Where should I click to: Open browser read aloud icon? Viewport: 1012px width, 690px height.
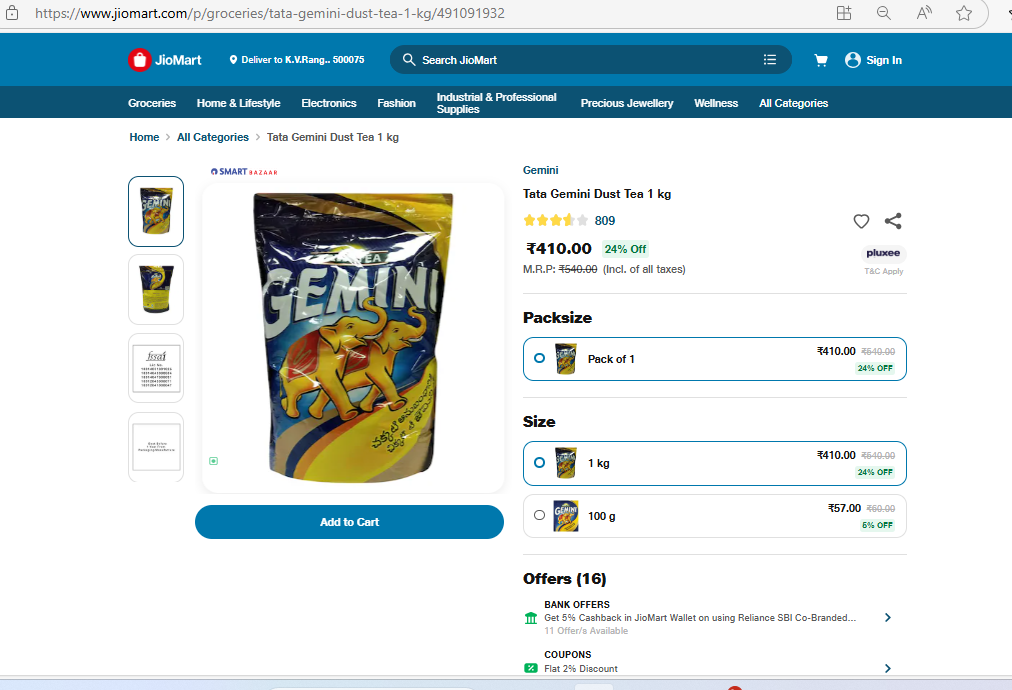pos(924,13)
